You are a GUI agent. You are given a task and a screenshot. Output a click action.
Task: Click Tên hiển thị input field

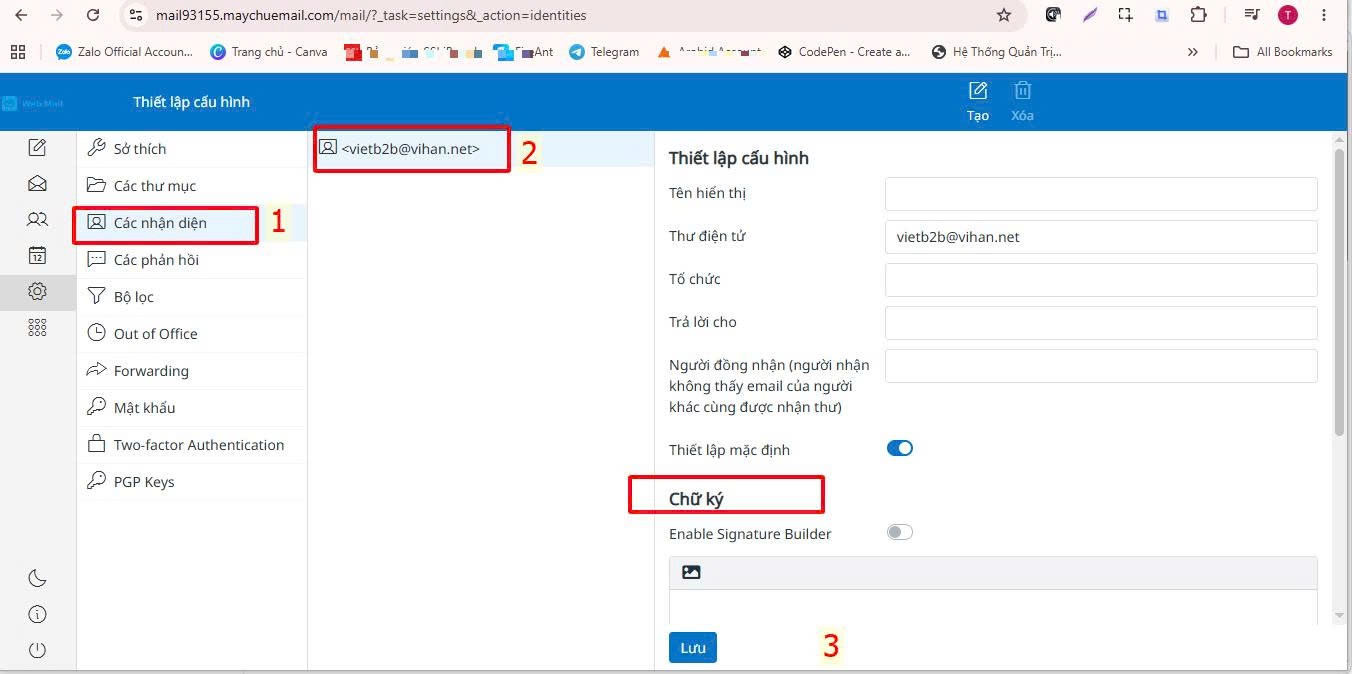point(1101,194)
